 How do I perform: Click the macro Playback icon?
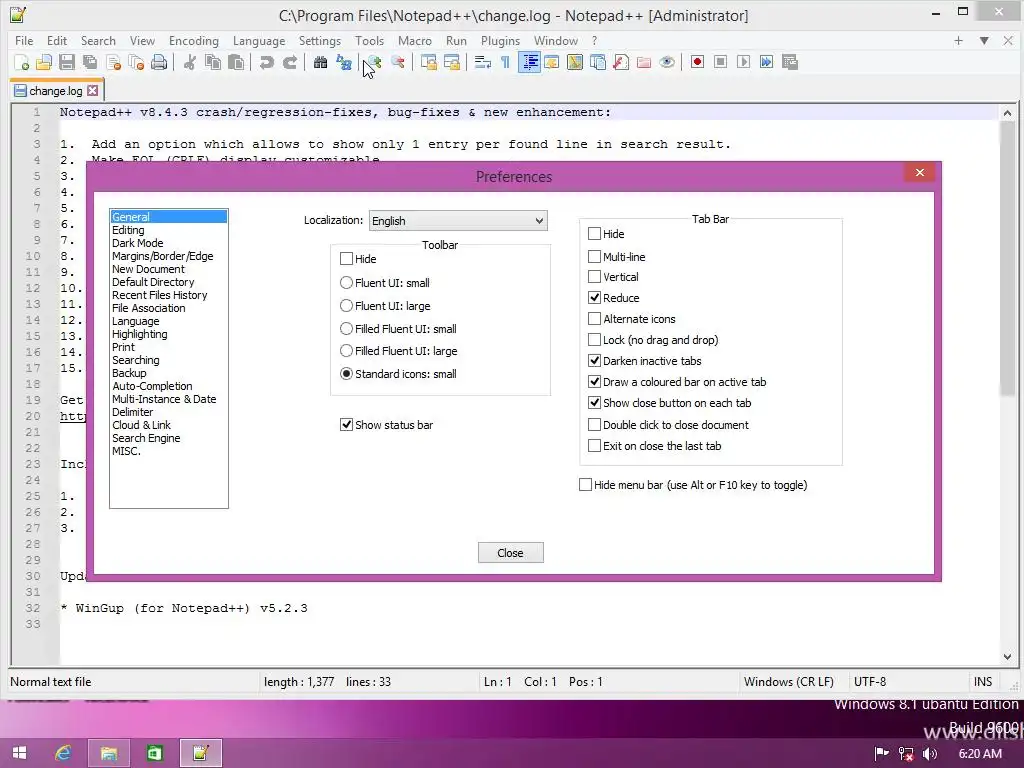pyautogui.click(x=743, y=62)
